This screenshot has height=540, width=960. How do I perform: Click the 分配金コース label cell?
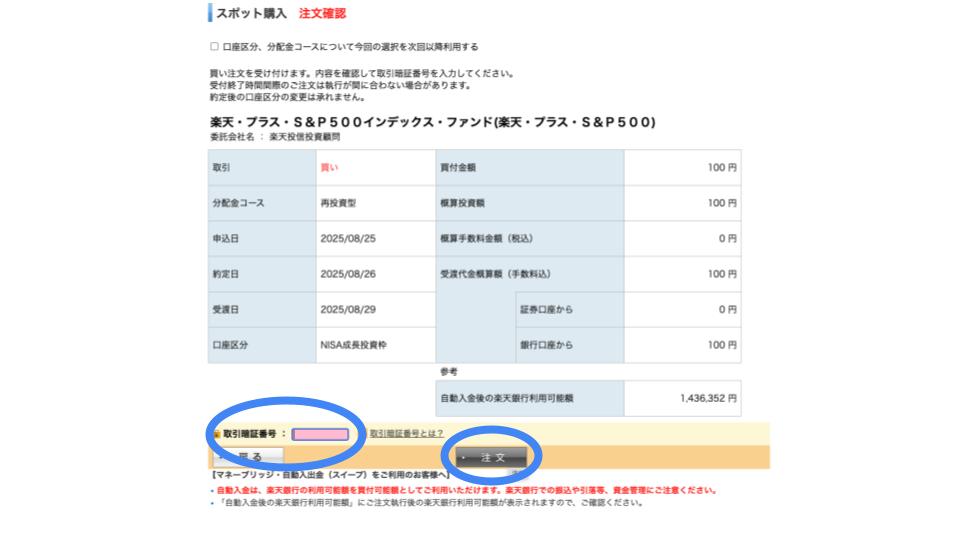262,203
